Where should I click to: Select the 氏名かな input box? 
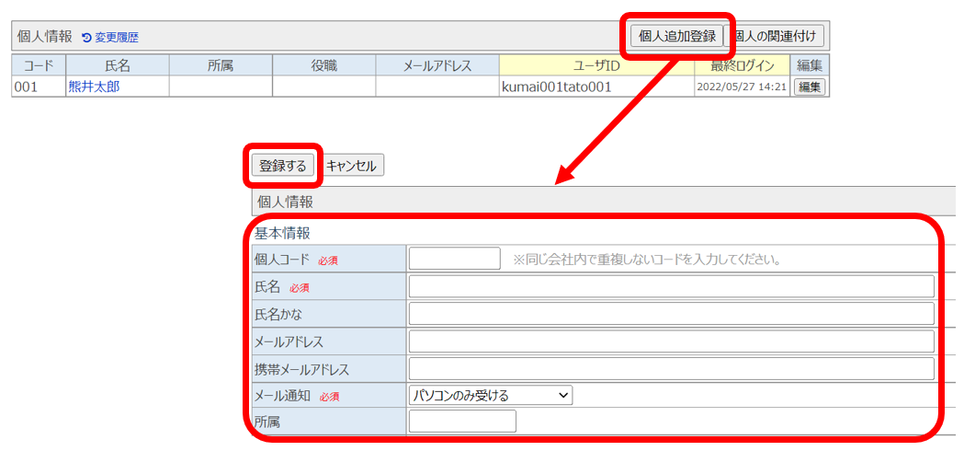(671, 314)
